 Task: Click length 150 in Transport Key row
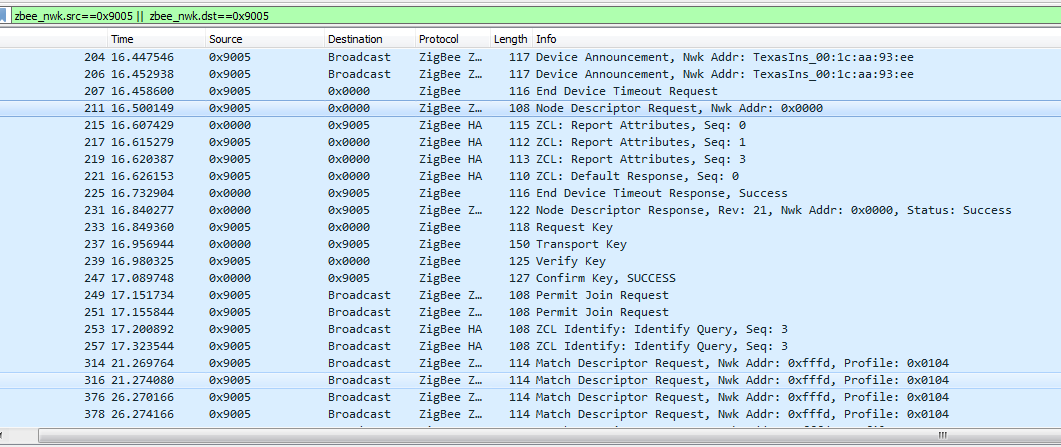[520, 244]
